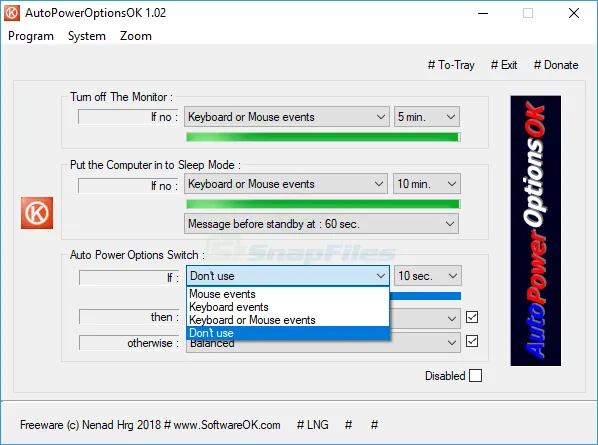This screenshot has width=598, height=445.
Task: Collapse the open 'Don't use' combo box
Action: pyautogui.click(x=288, y=276)
